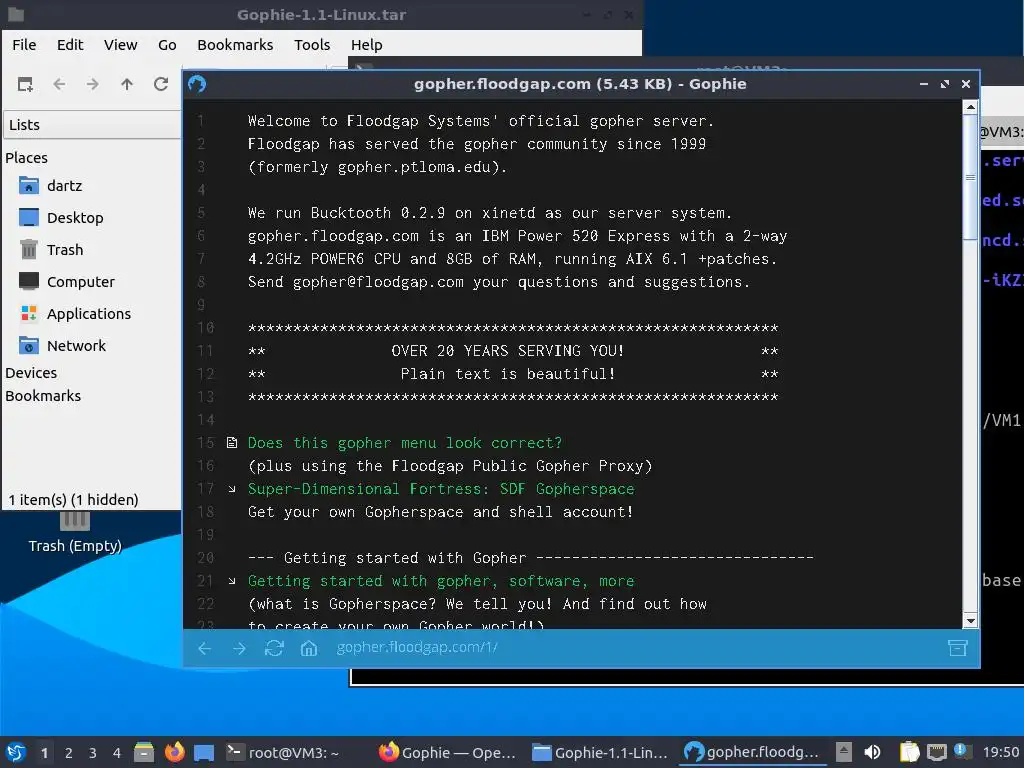Click the '1 item(s) (1 hidden)' status text

pos(73,500)
